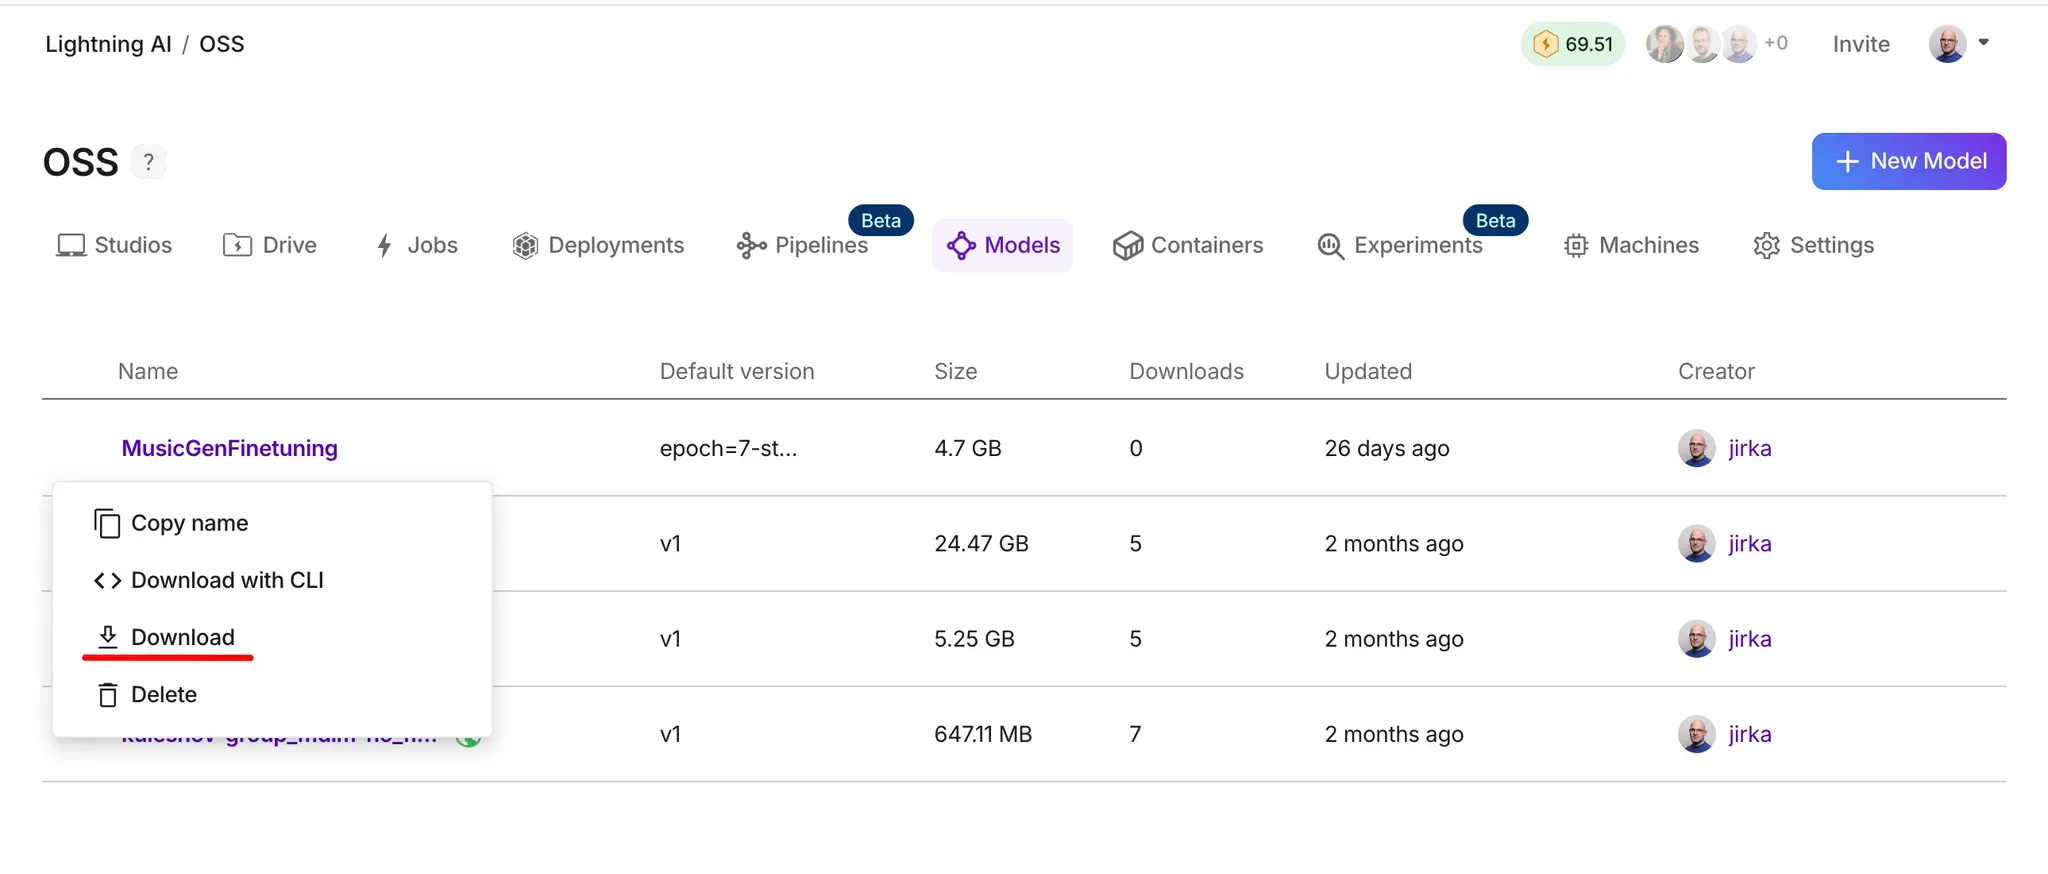Click Delete with the trash icon
This screenshot has height=874, width=2048.
(147, 694)
